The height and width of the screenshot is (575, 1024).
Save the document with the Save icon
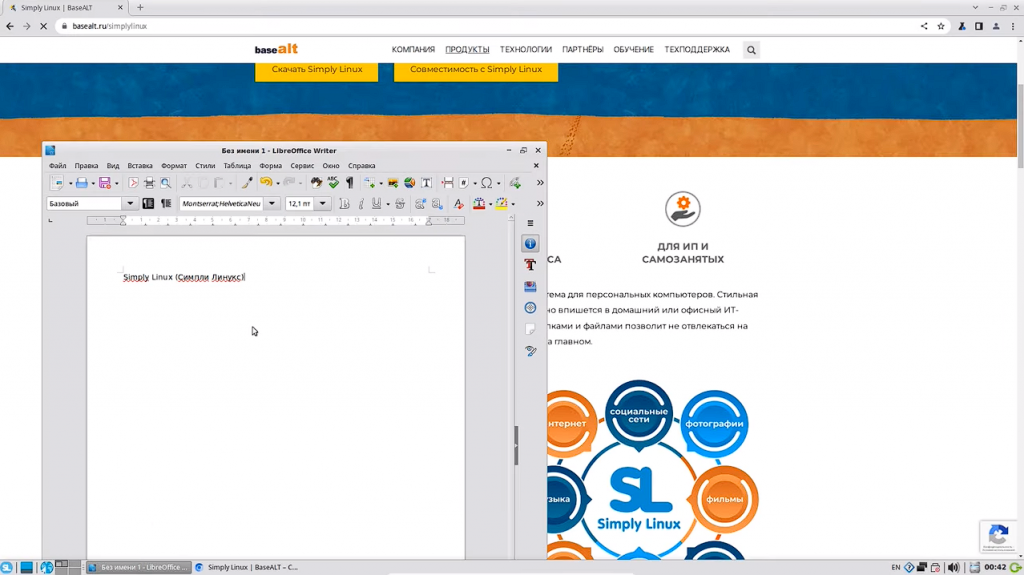tap(104, 183)
